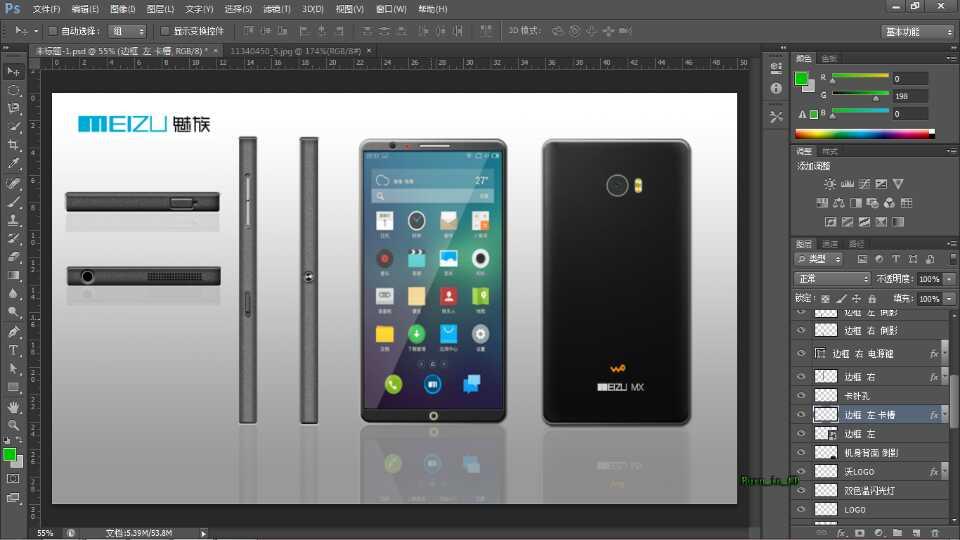Open the 正常 blend mode dropdown
Image resolution: width=960 pixels, height=540 pixels.
click(832, 279)
